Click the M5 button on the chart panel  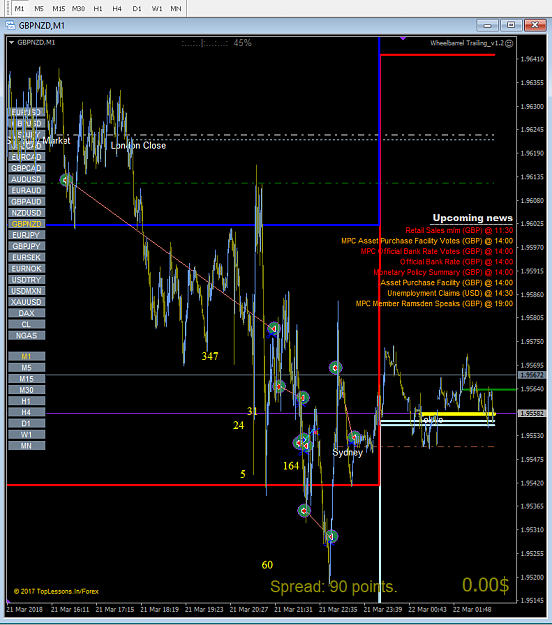(26, 368)
